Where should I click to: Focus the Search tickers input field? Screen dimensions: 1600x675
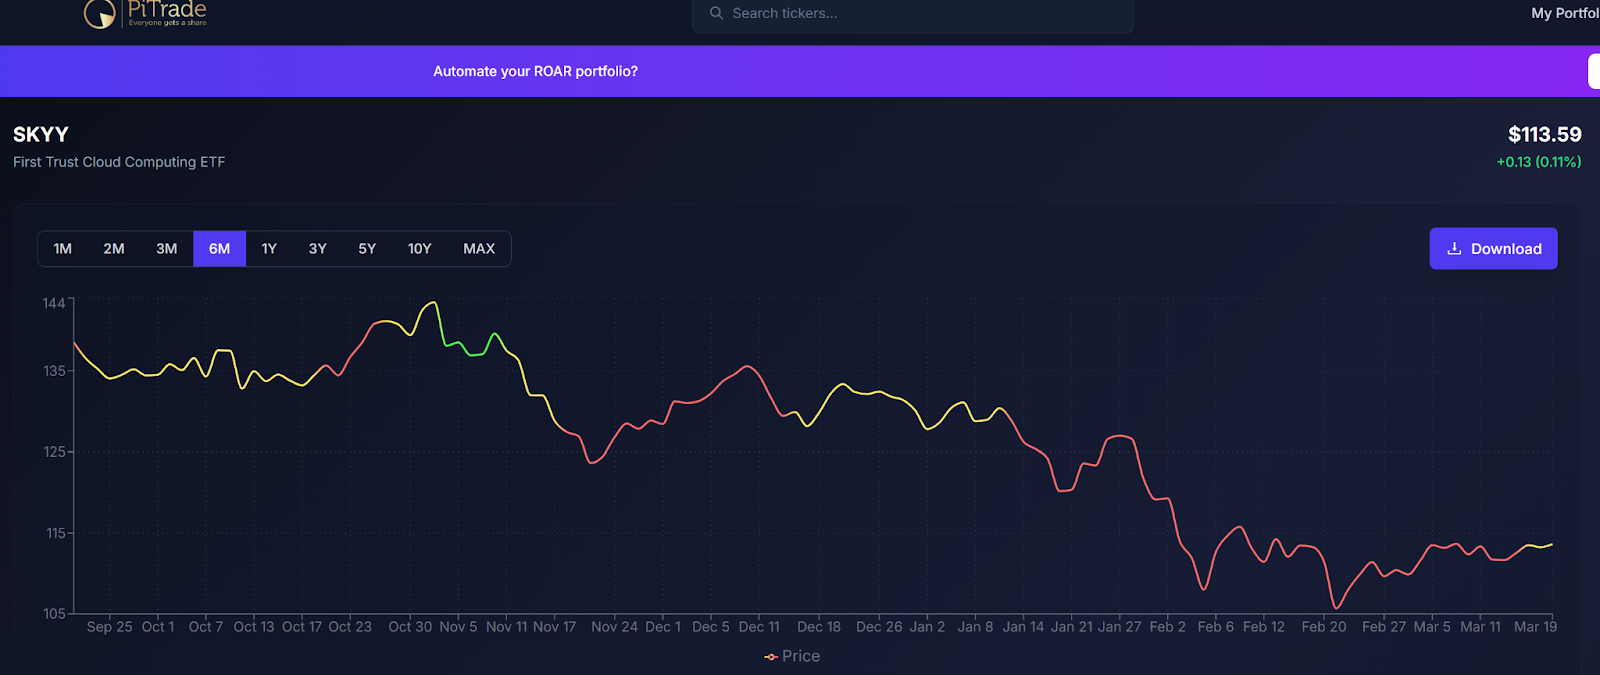913,14
